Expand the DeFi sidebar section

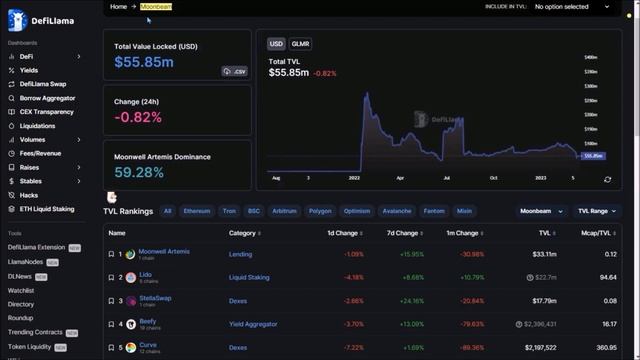point(79,57)
